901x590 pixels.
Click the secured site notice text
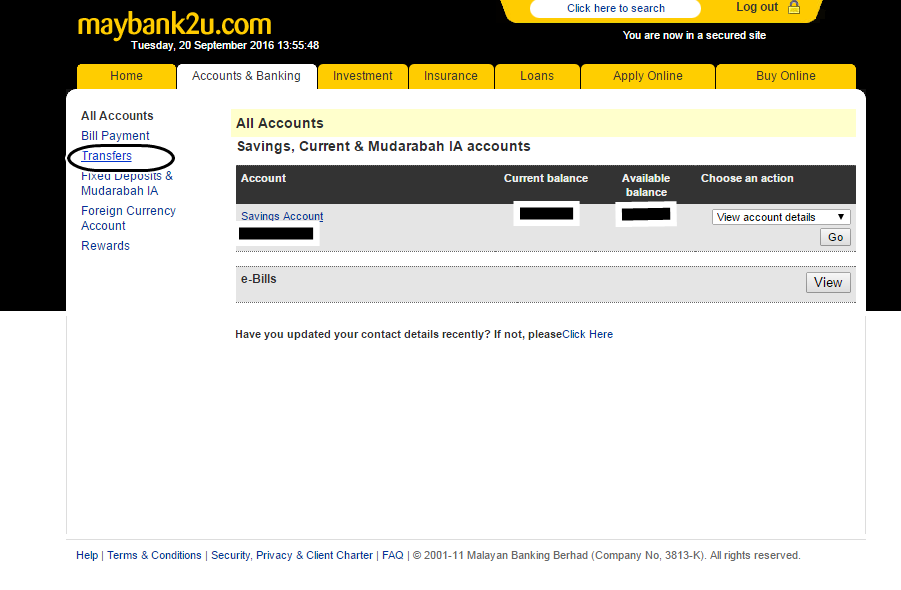point(694,36)
